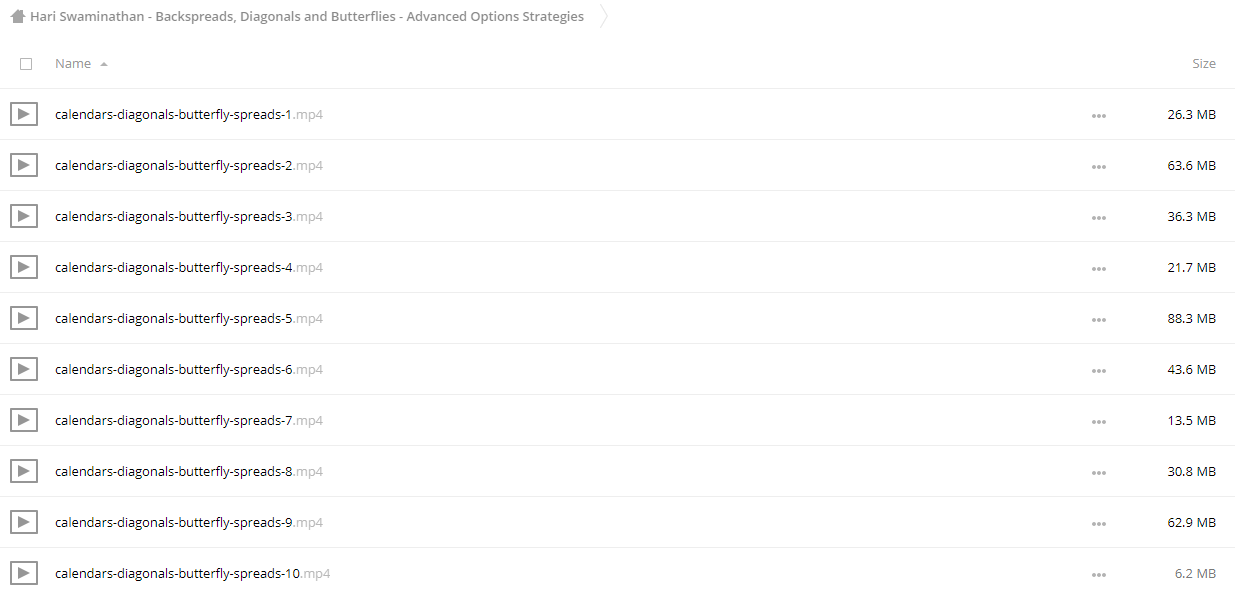
Task: Show more actions for spreads-6.mp4
Action: point(1099,370)
